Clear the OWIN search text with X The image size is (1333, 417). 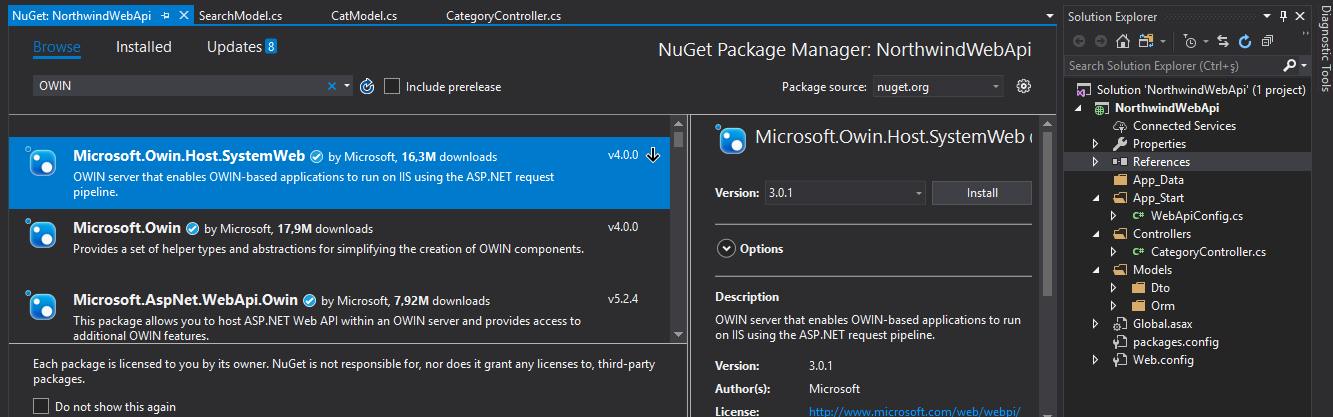pos(332,87)
